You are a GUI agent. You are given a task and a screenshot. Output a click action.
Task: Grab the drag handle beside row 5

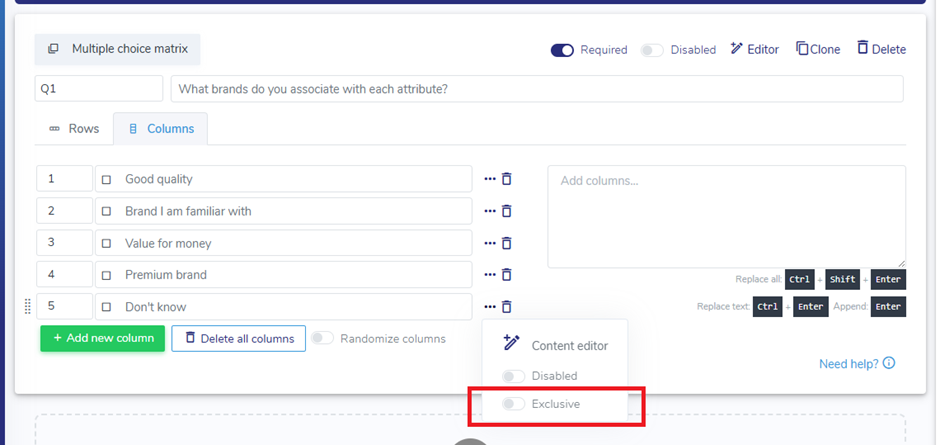[27, 307]
